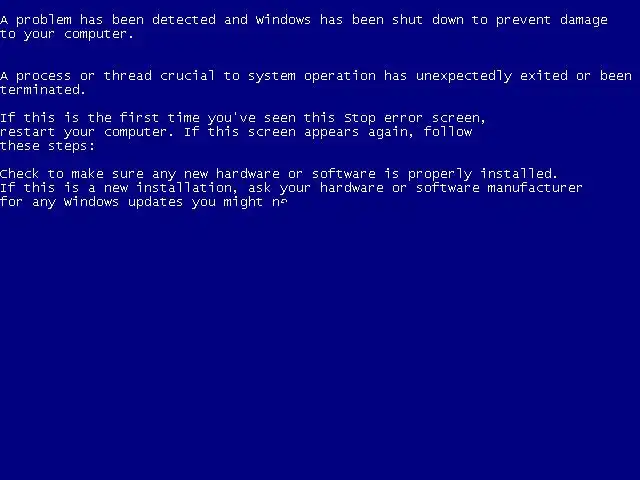Click the word "might" in last line
This screenshot has height=480, width=640.
[x=243, y=203]
